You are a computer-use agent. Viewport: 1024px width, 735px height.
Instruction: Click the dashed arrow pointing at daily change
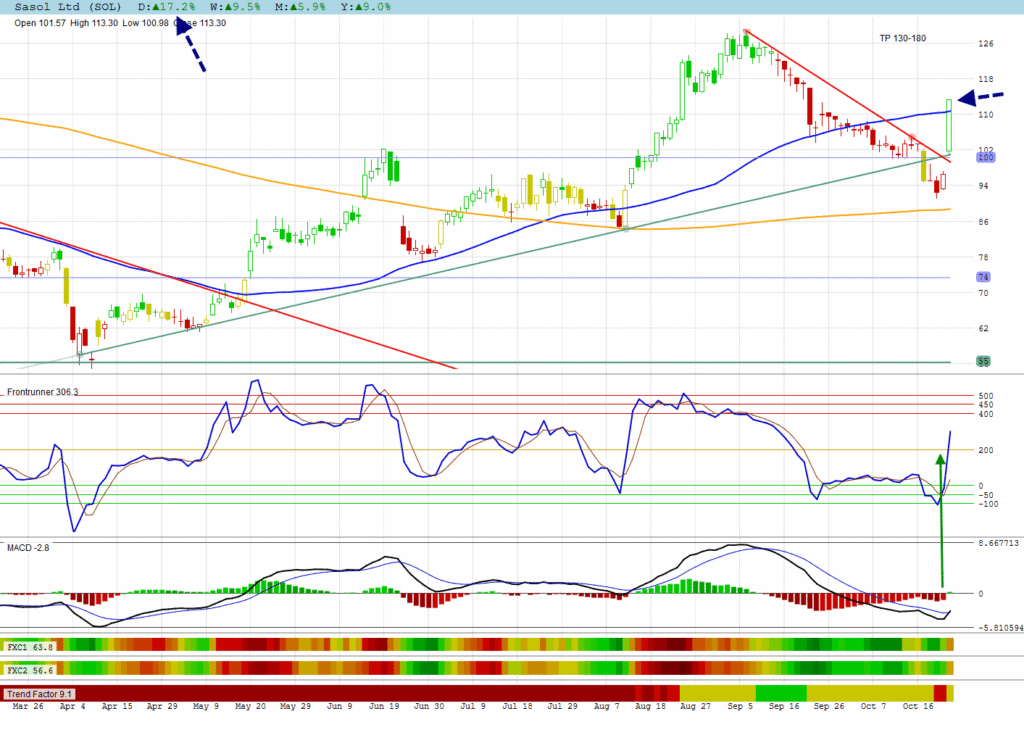[x=190, y=46]
